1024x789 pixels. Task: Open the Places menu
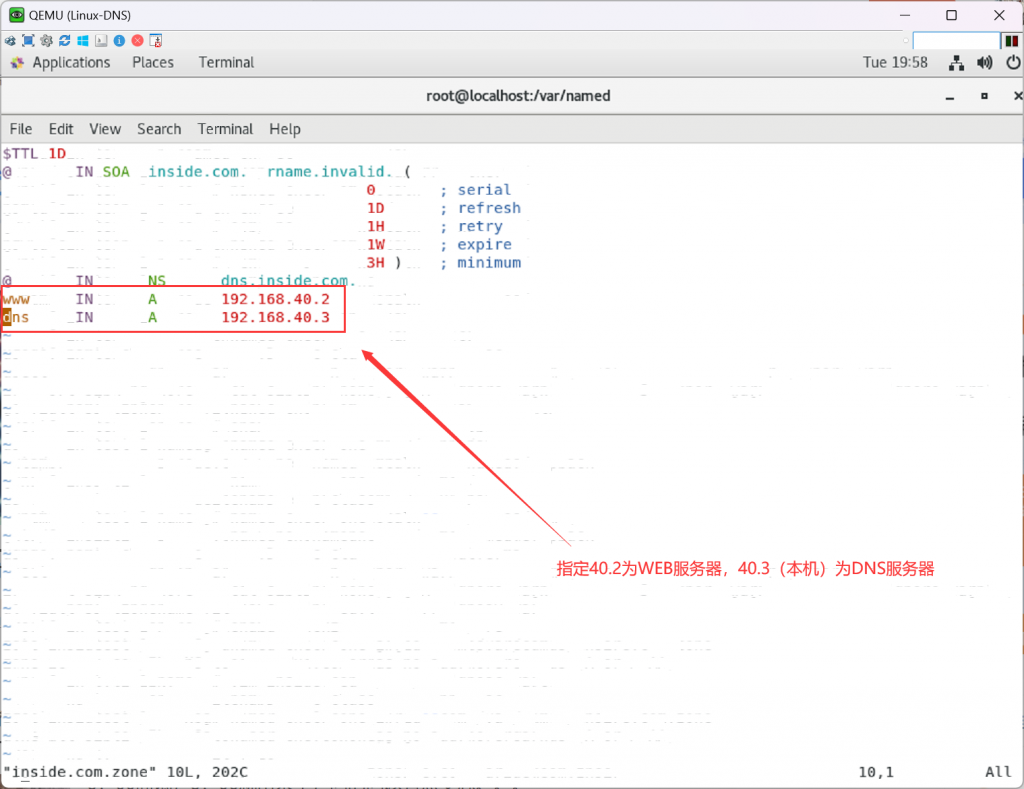(x=153, y=62)
